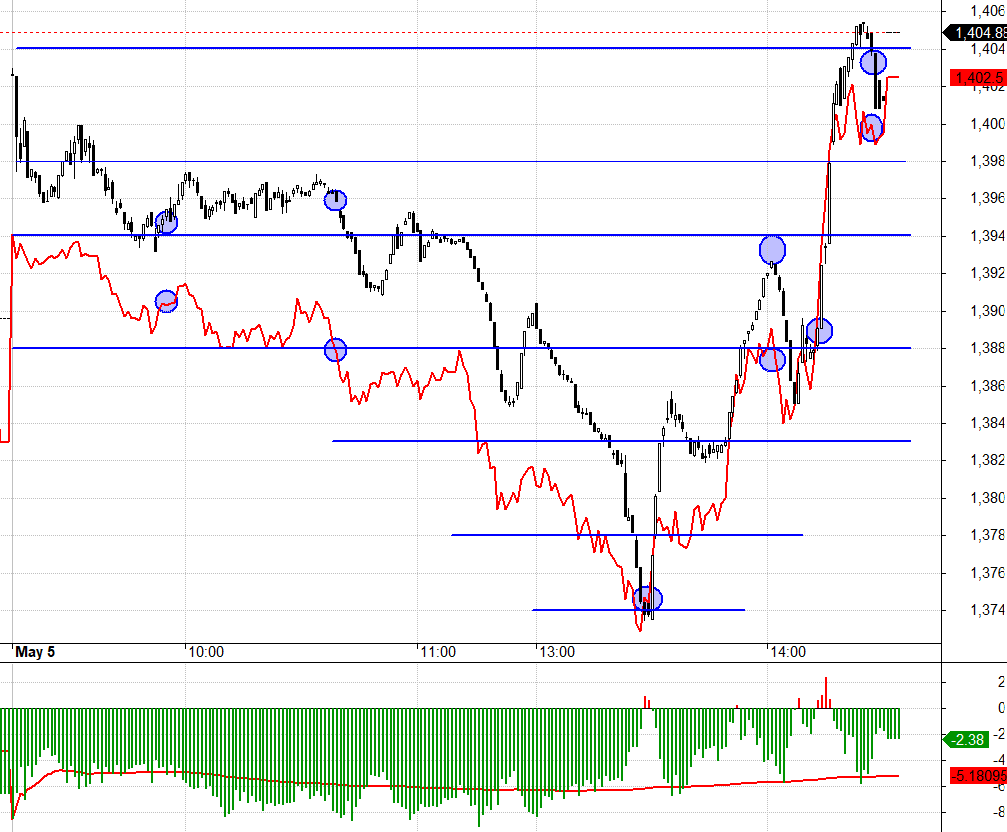Select the 13:00 time axis label

(x=556, y=652)
